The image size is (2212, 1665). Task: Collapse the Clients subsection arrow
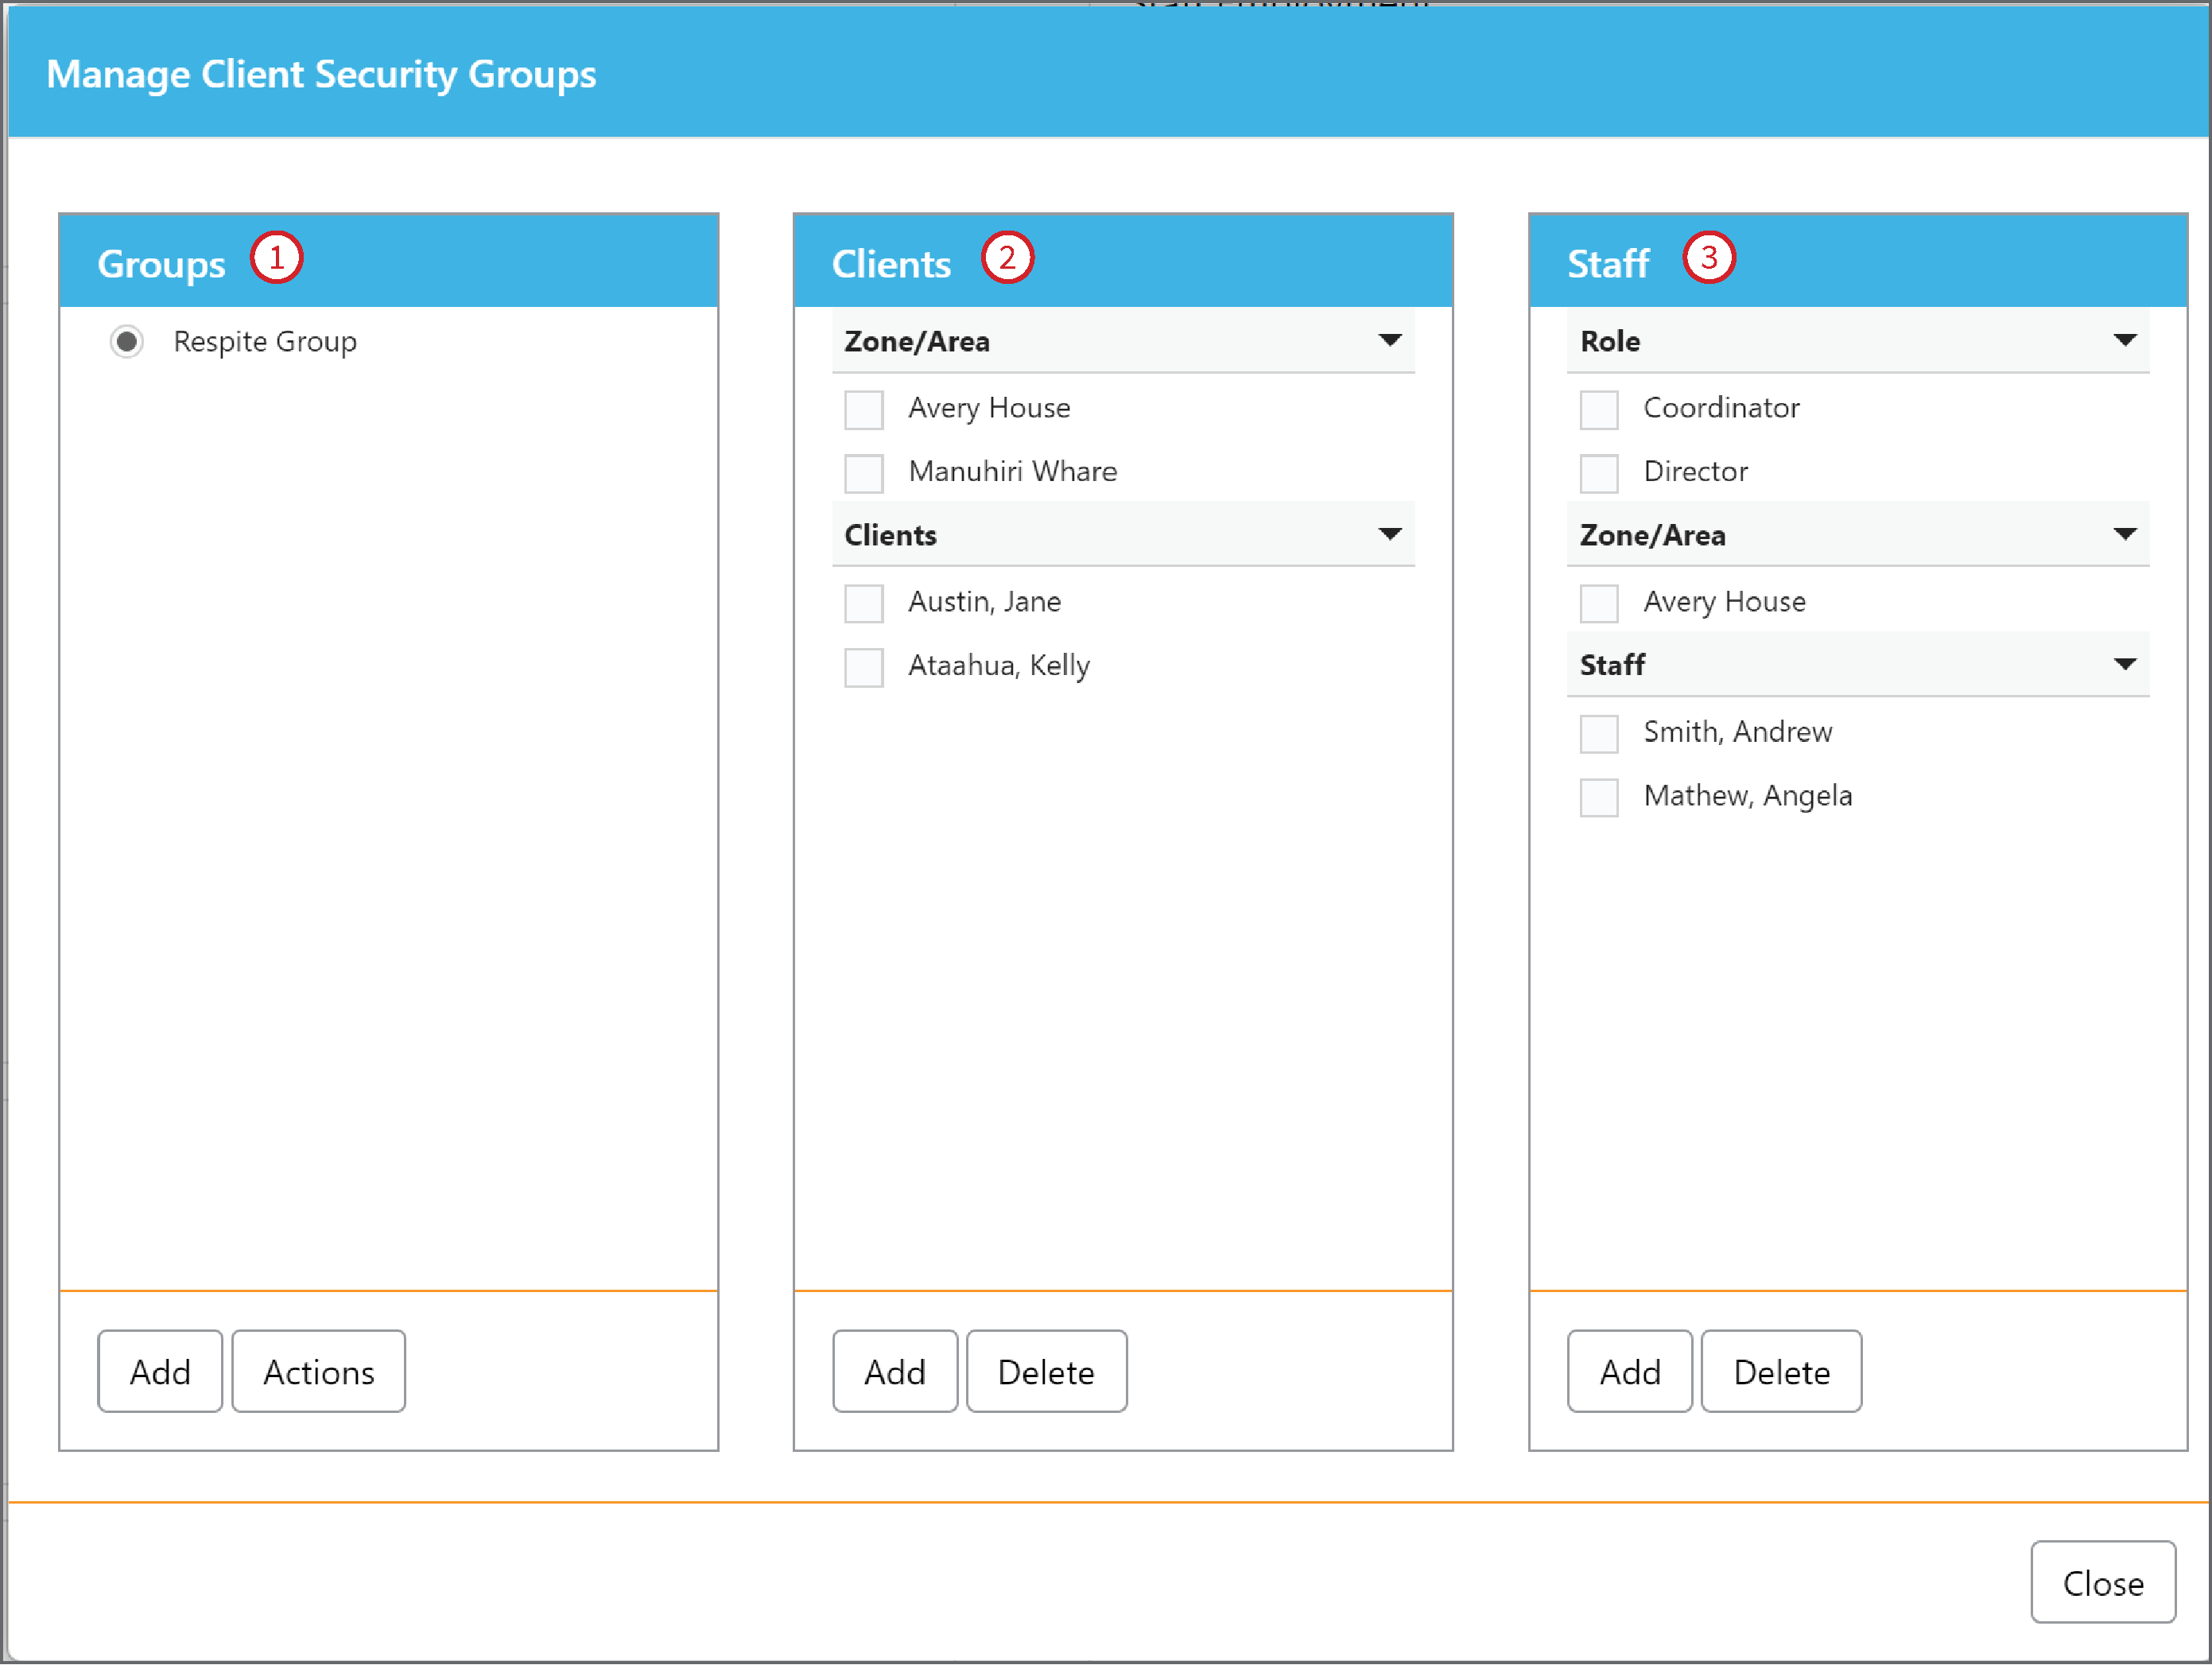[1389, 534]
